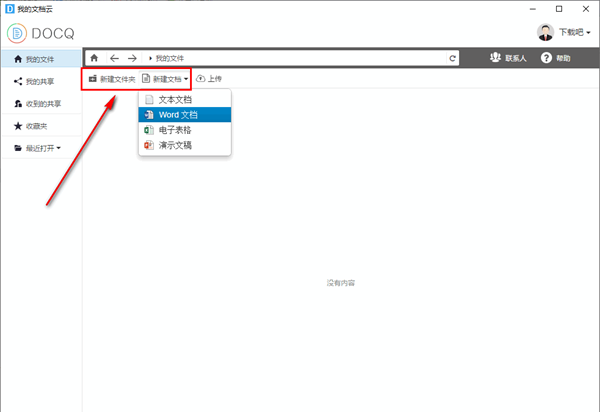Navigate forward with the right arrow
600x412 pixels.
tap(132, 58)
